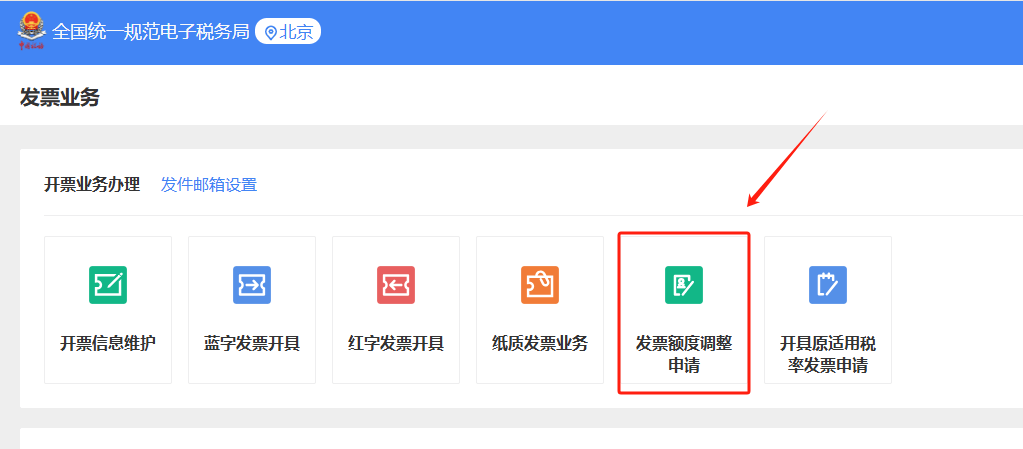
Task: Click the national tax emblem logo
Action: pyautogui.click(x=31, y=28)
